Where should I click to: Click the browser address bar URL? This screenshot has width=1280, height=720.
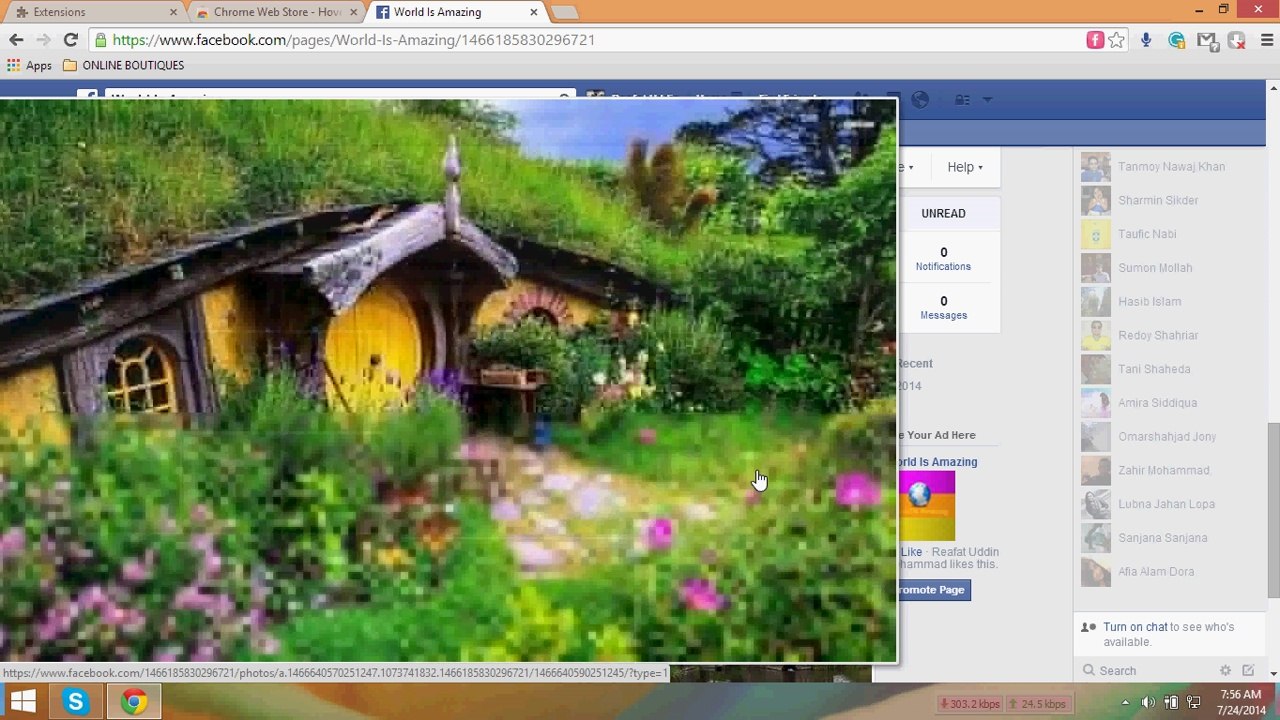[354, 40]
